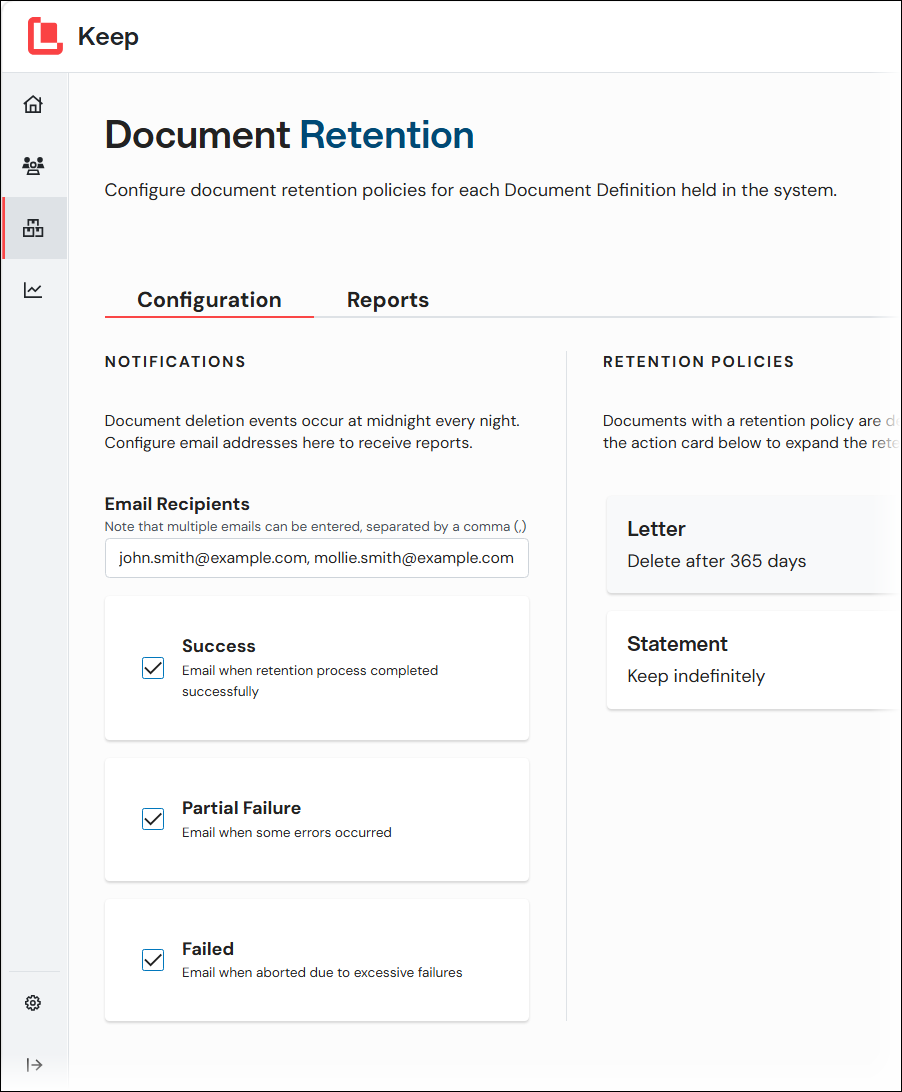Click 'Document deletion events occur at midnight' text
The image size is (902, 1092).
coord(312,432)
